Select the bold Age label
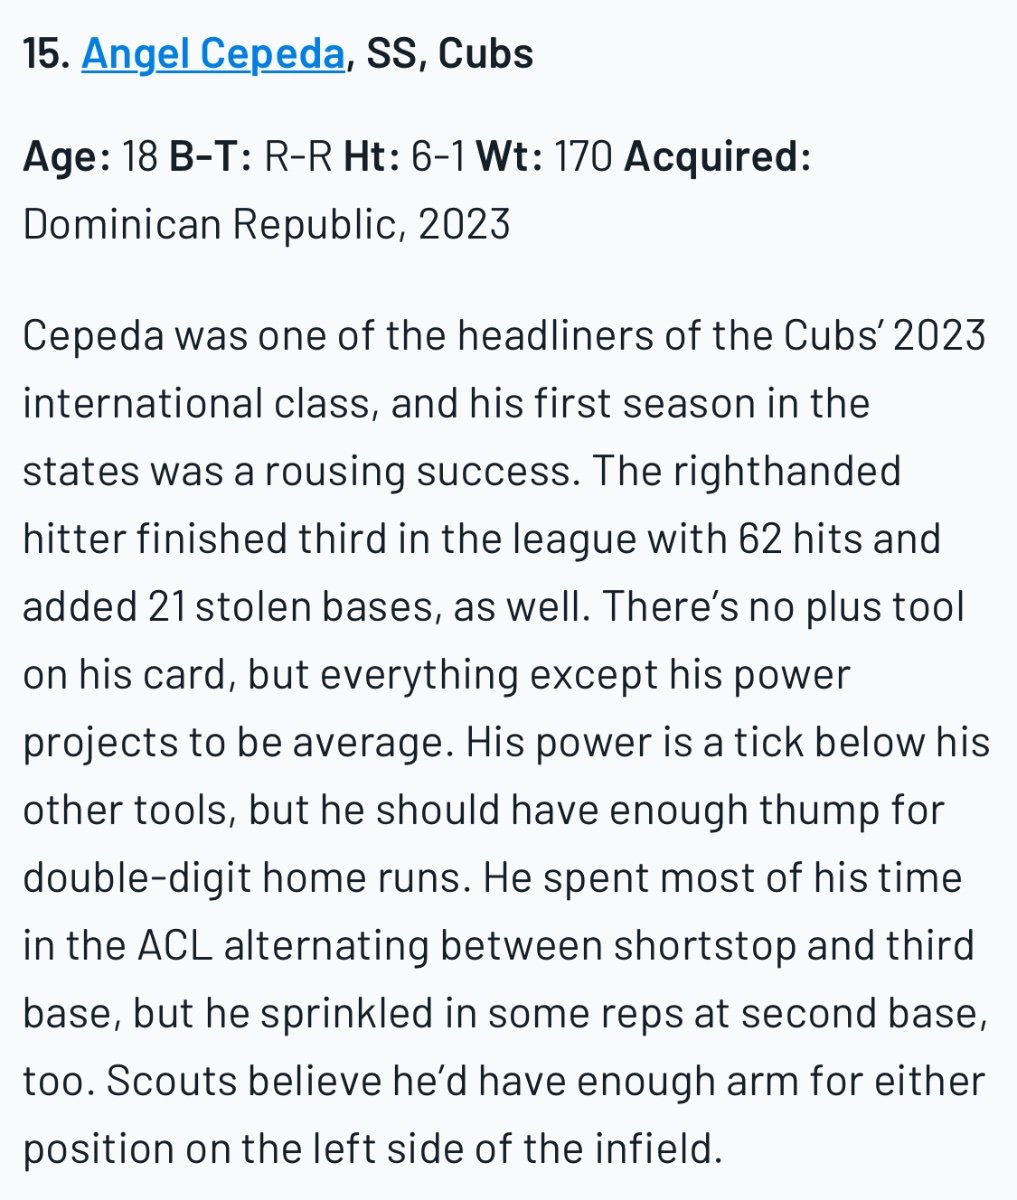Screen dimensions: 1017x1200 tap(66, 157)
